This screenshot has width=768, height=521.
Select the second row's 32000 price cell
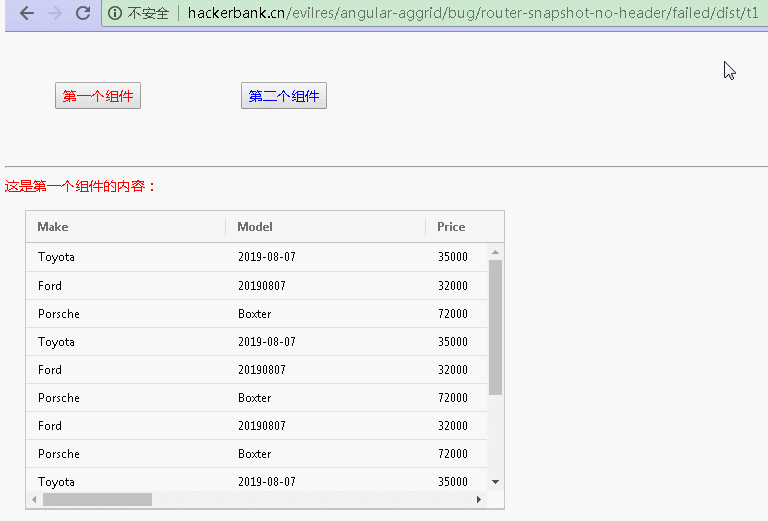point(456,285)
